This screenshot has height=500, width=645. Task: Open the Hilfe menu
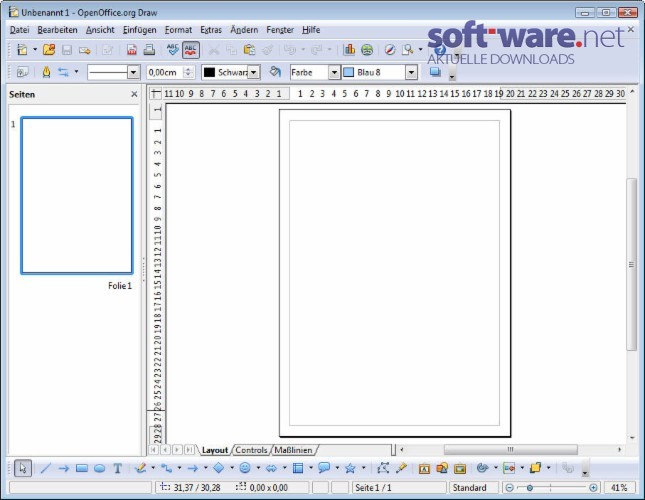(x=311, y=30)
